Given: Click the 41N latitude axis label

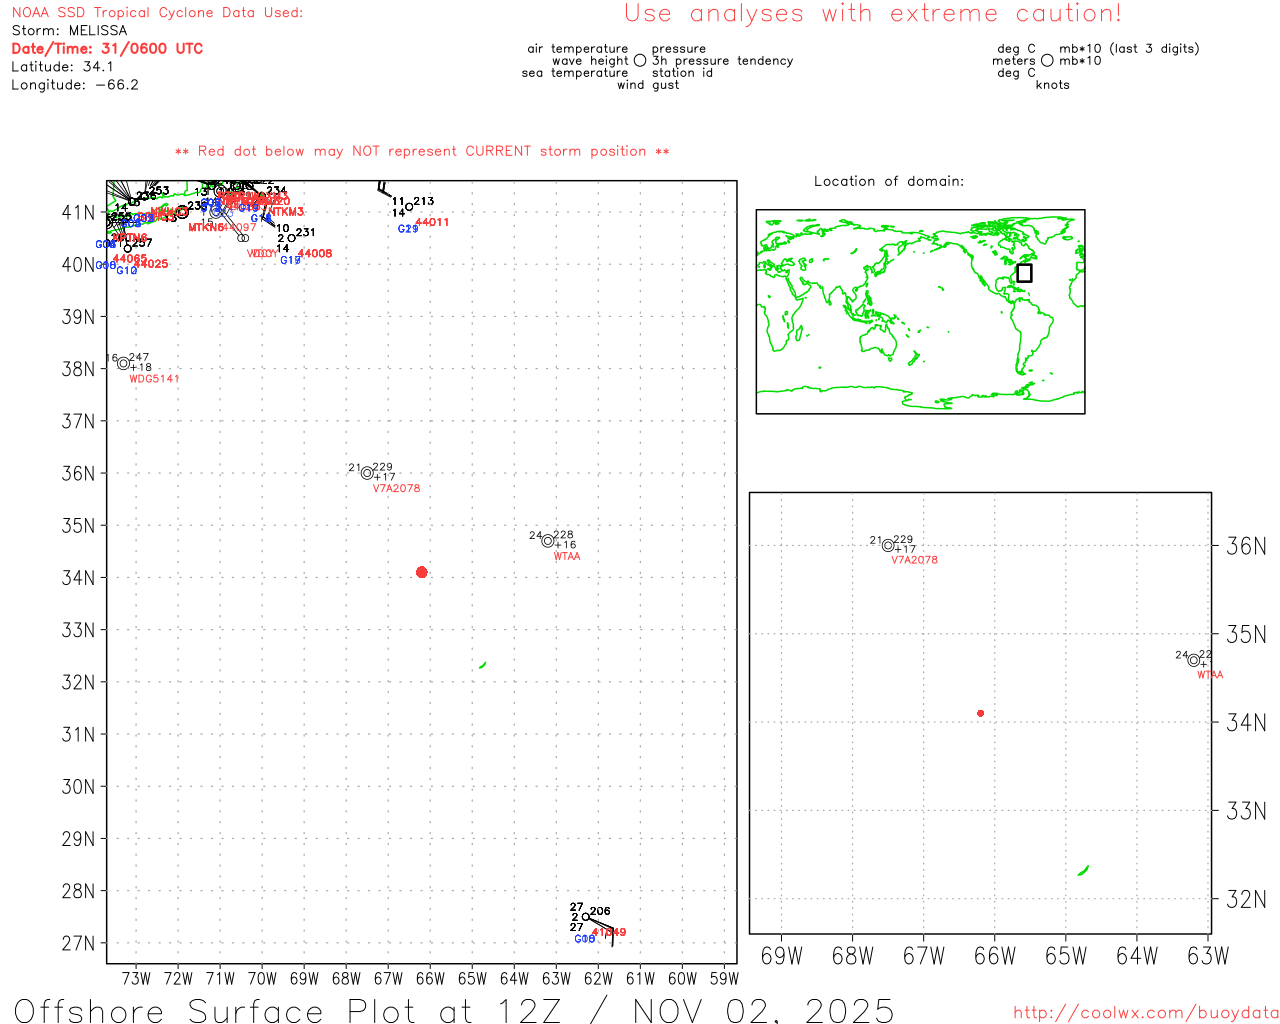Looking at the screenshot, I should click(x=78, y=213).
